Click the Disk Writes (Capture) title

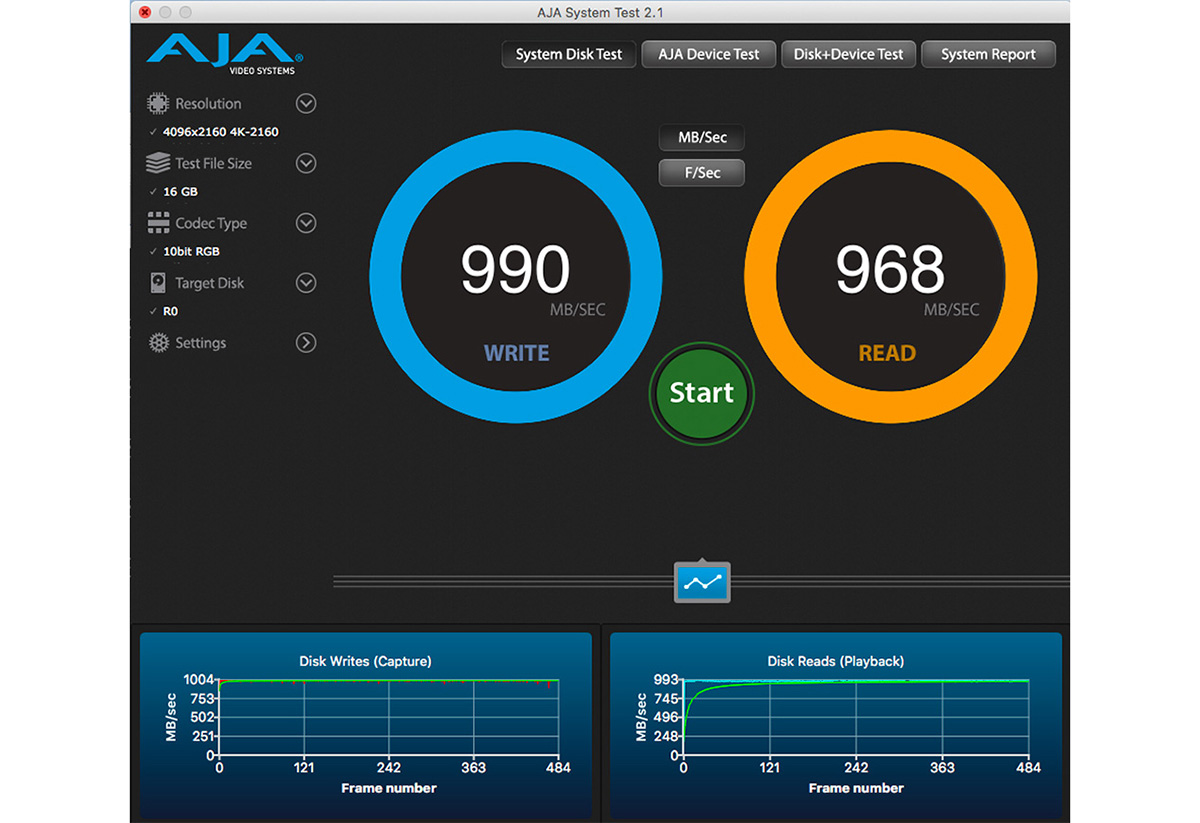coord(365,661)
